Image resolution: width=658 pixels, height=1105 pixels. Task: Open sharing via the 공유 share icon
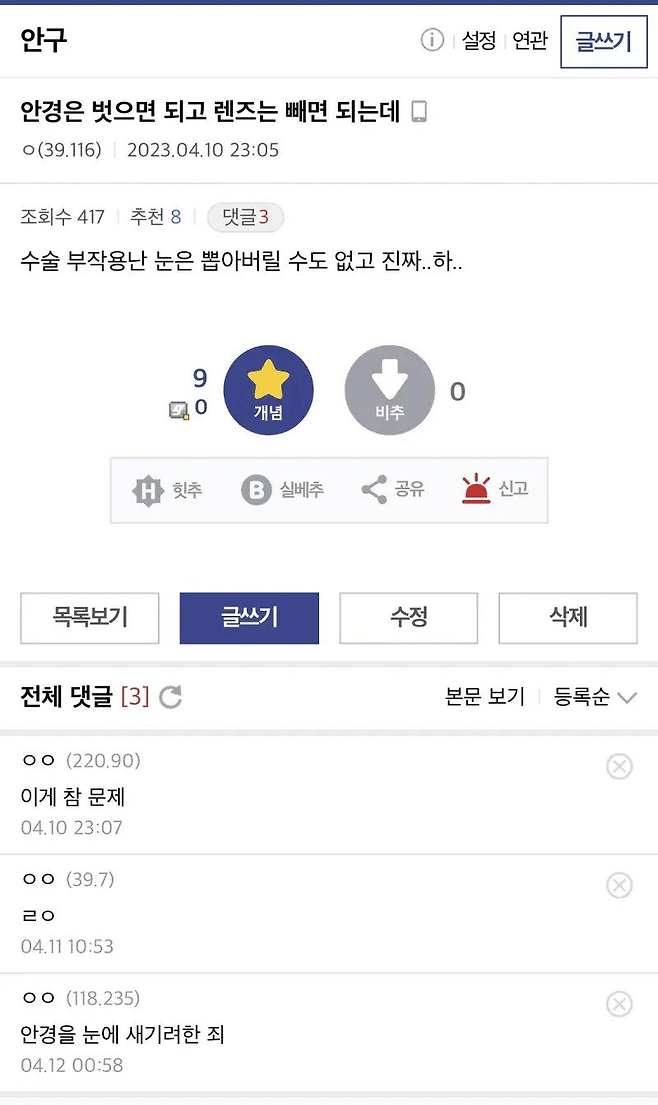coord(372,490)
